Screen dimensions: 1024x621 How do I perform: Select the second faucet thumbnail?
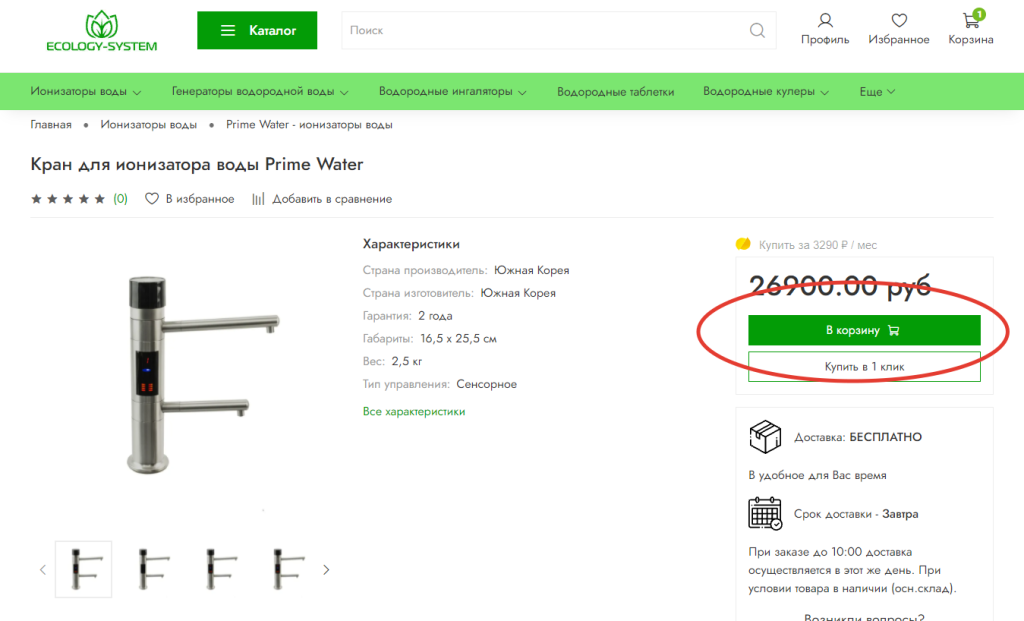(x=153, y=569)
